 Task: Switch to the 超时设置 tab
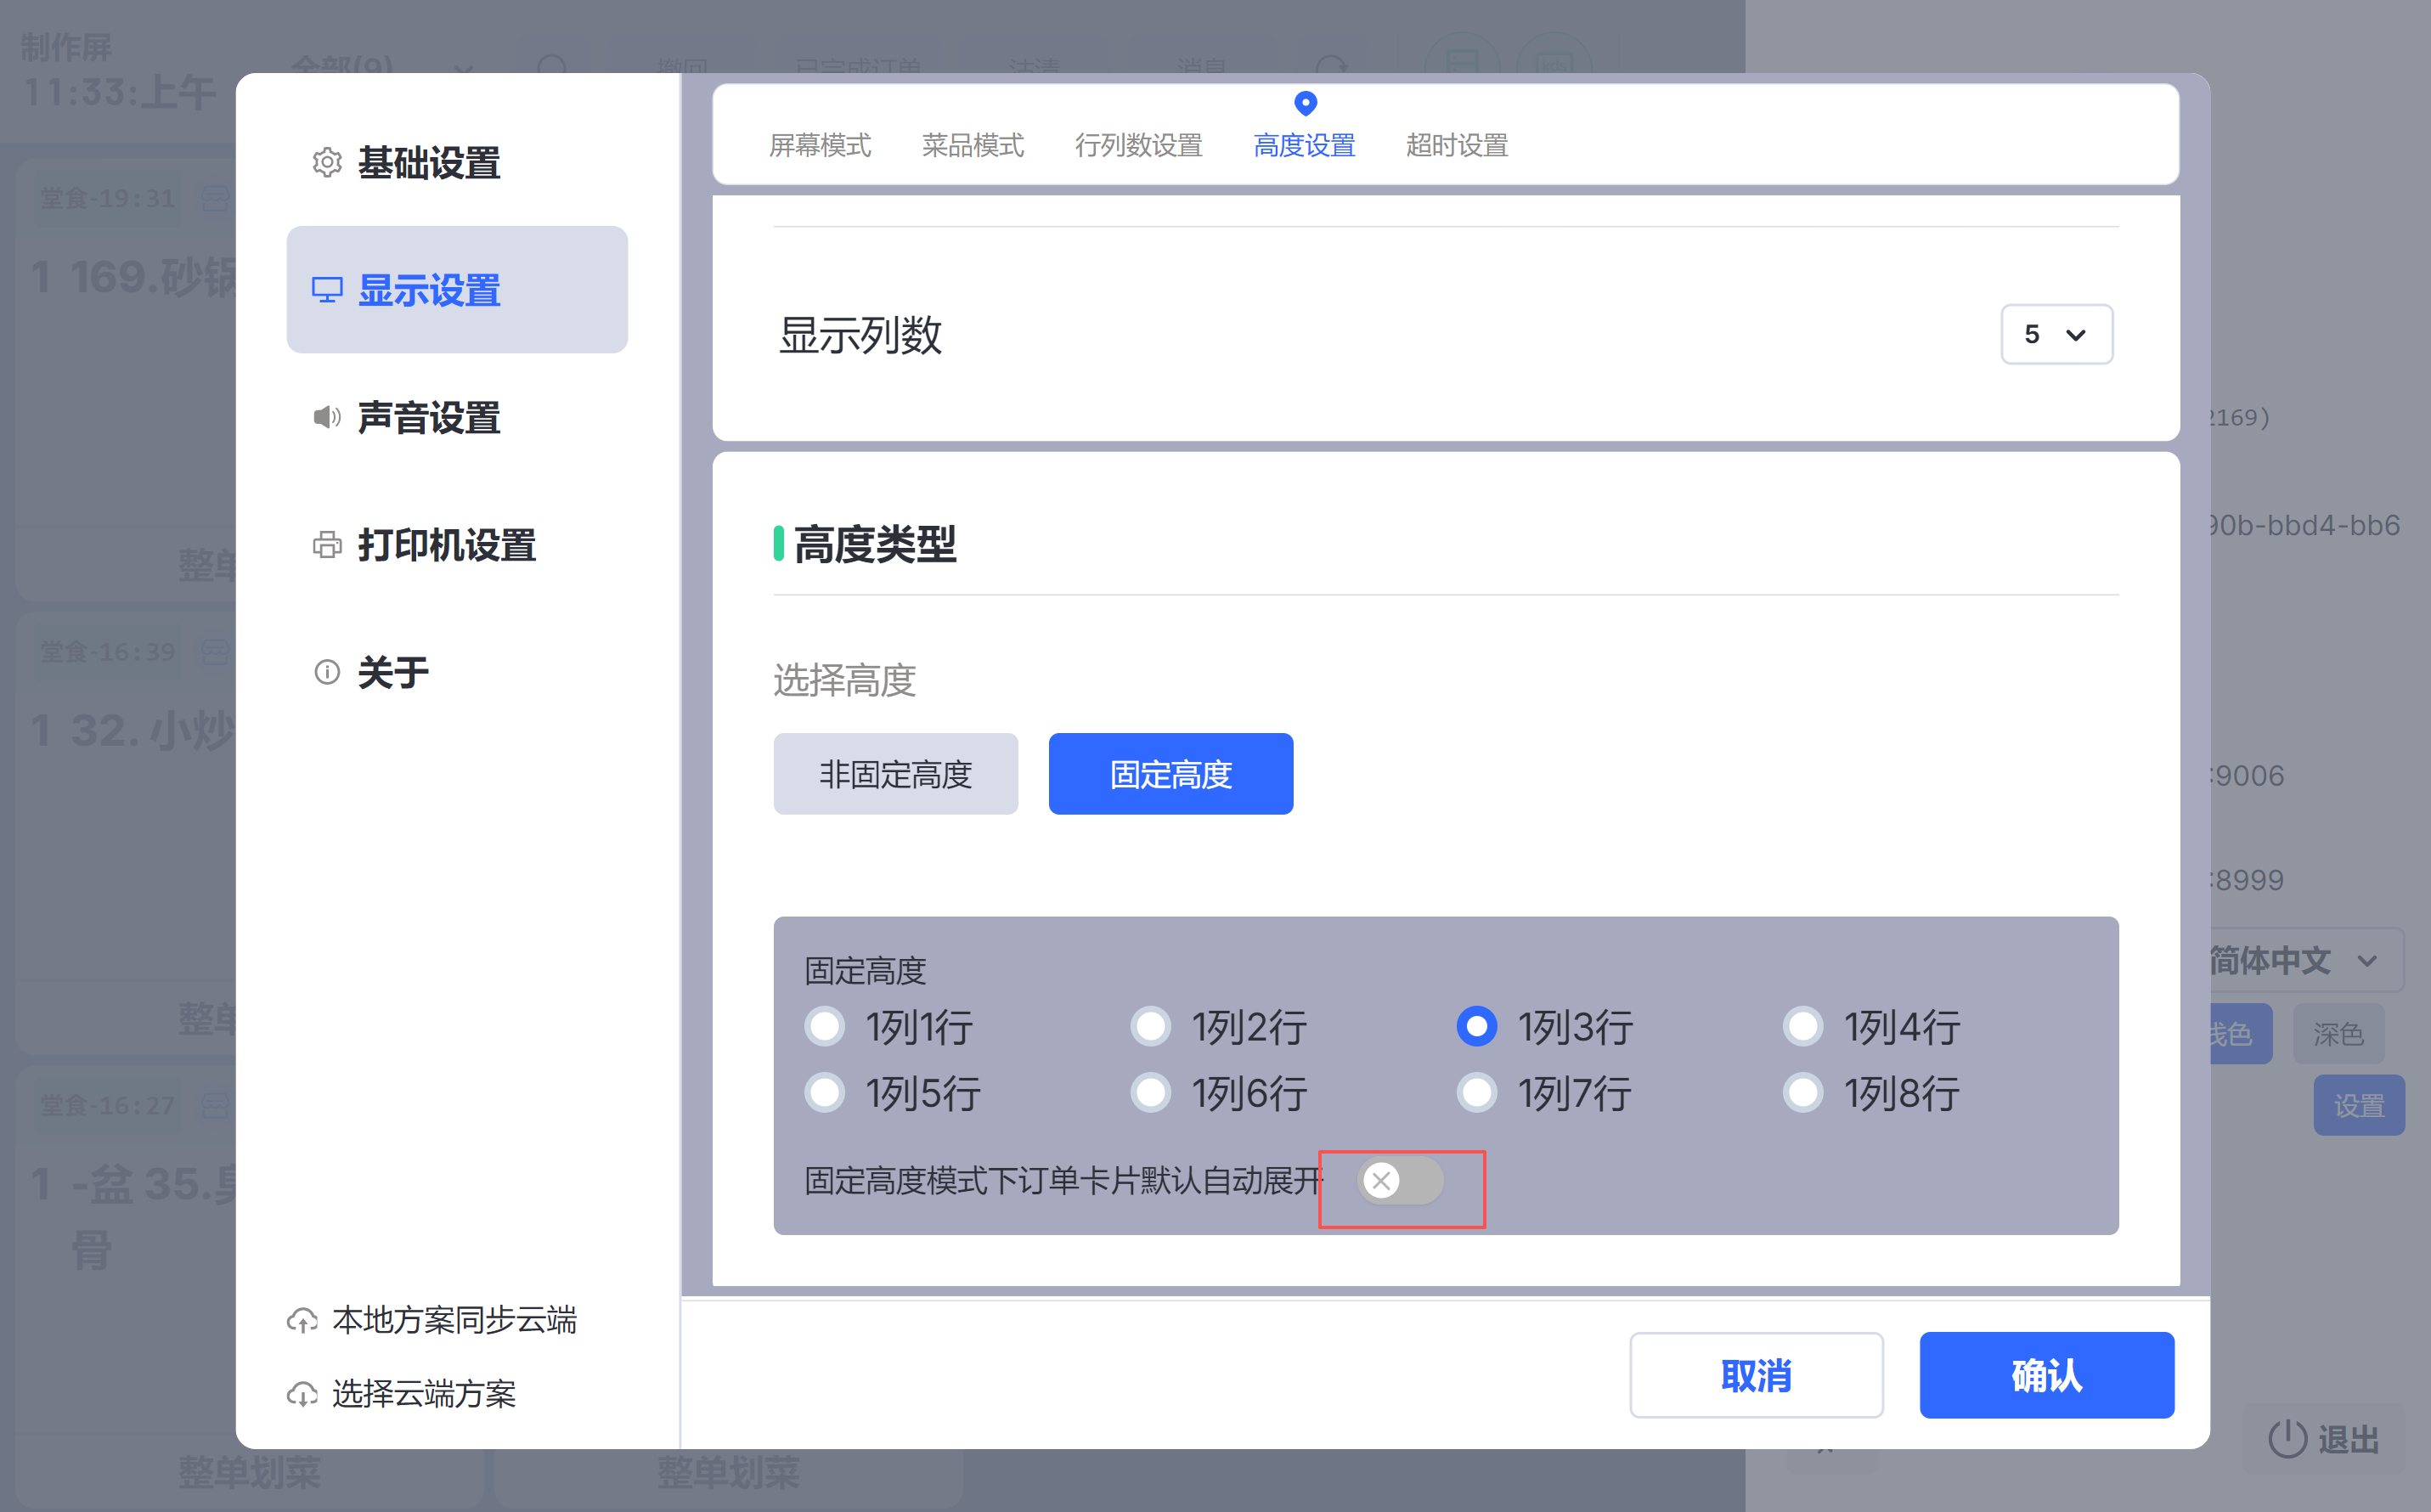(x=1456, y=146)
